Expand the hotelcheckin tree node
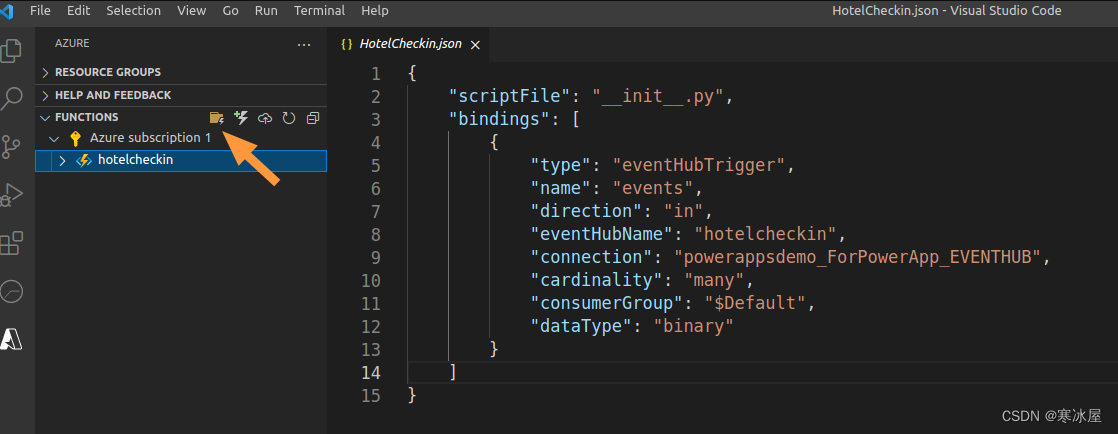 (62, 161)
